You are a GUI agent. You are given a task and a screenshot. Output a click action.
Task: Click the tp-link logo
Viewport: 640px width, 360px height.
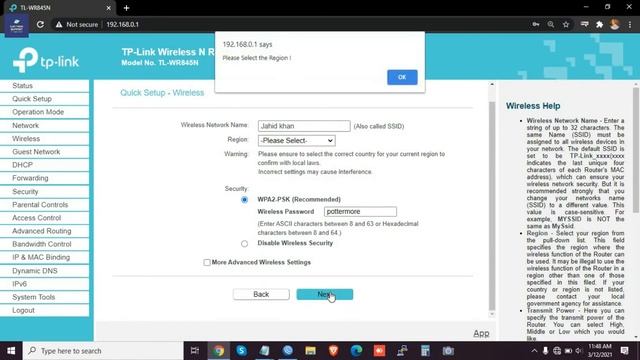46,60
